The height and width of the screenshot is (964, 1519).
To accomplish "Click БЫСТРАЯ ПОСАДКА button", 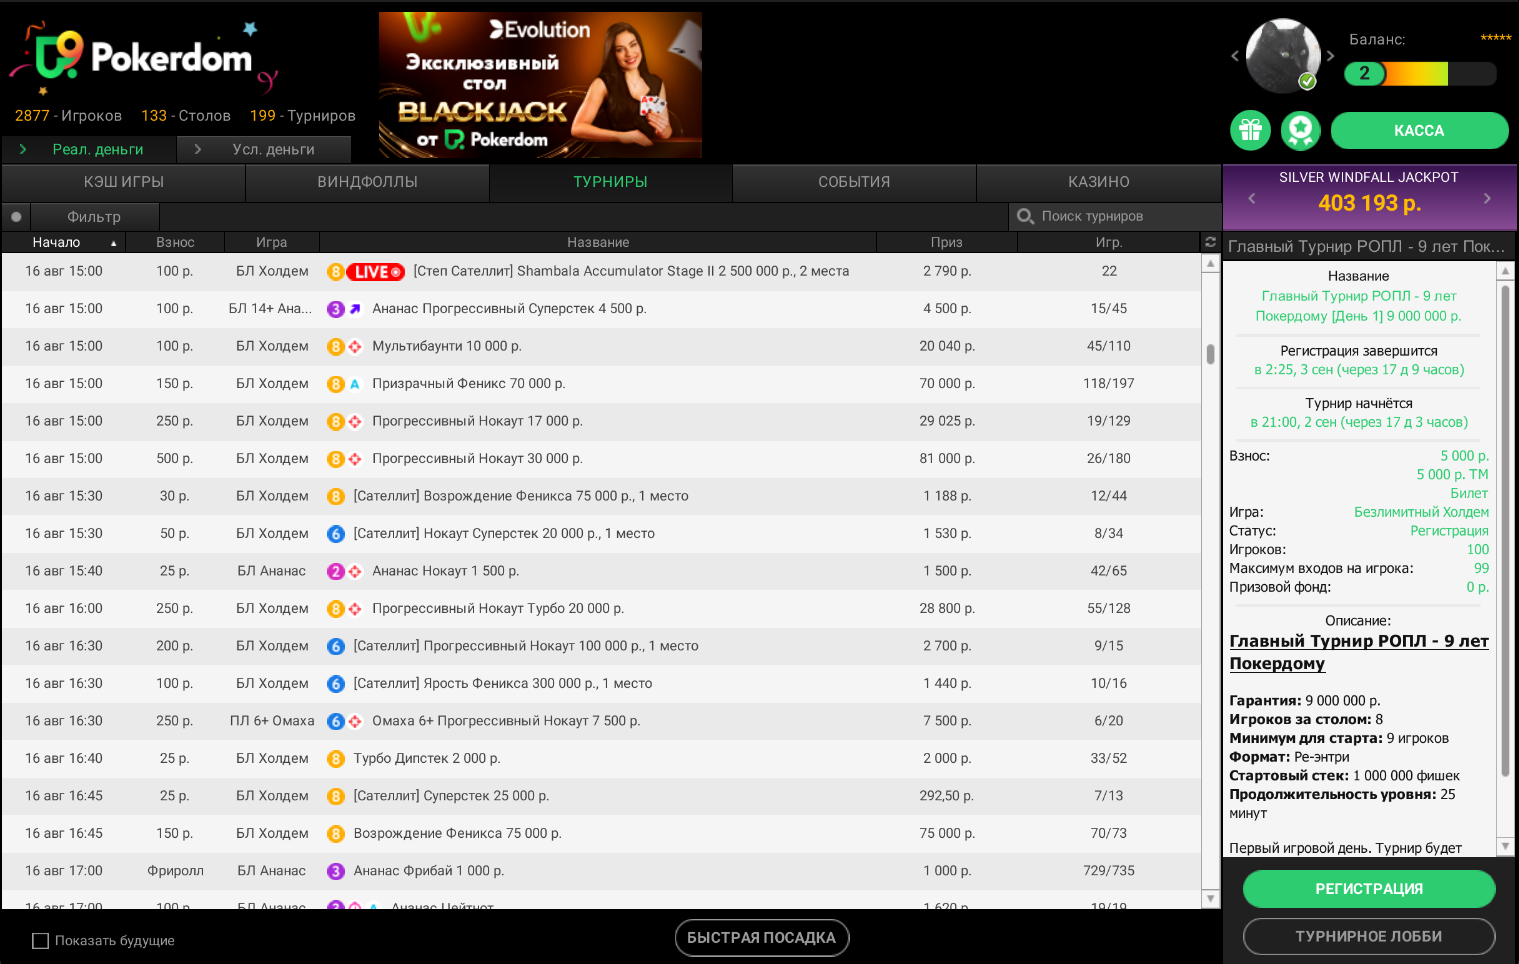I will 761,938.
